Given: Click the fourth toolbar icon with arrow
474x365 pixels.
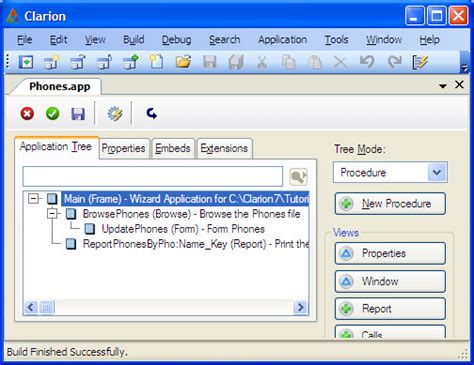Looking at the screenshot, I should pos(104,62).
